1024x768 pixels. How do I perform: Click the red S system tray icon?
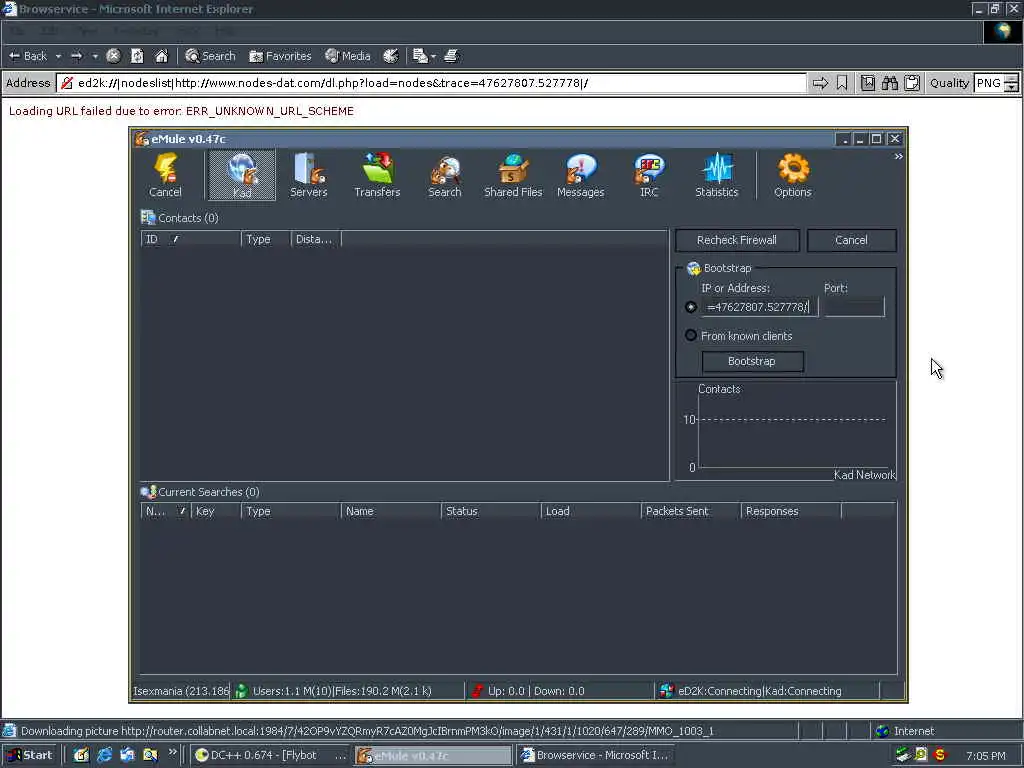point(940,755)
